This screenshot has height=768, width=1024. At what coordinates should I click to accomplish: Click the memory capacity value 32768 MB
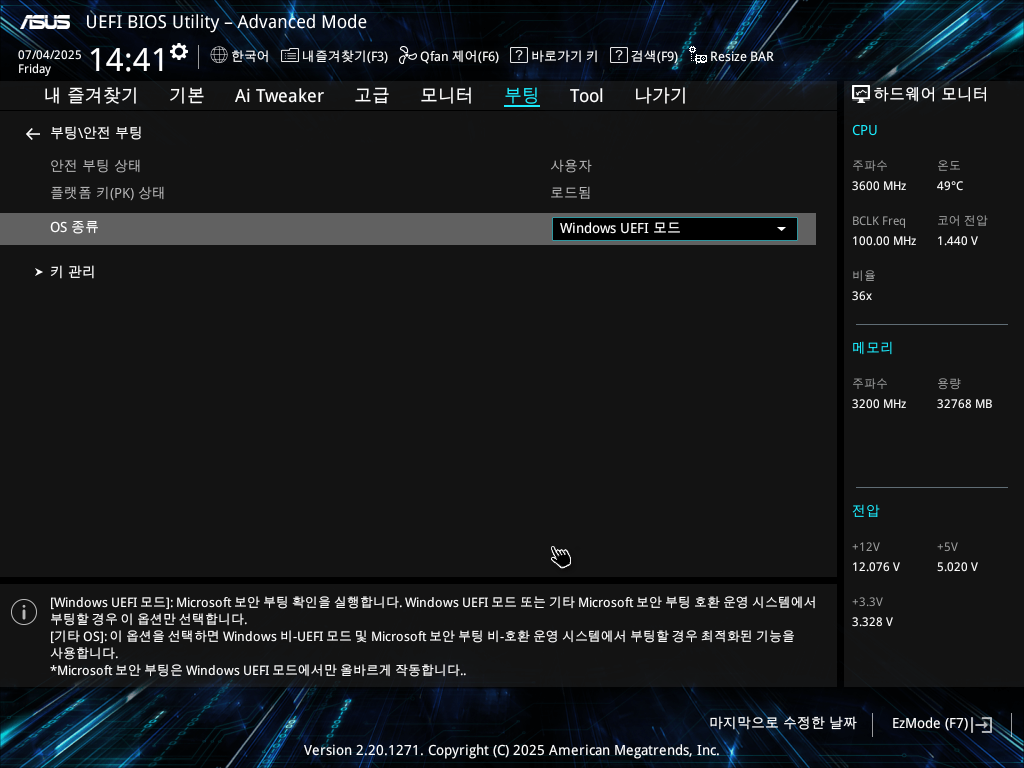tap(964, 404)
